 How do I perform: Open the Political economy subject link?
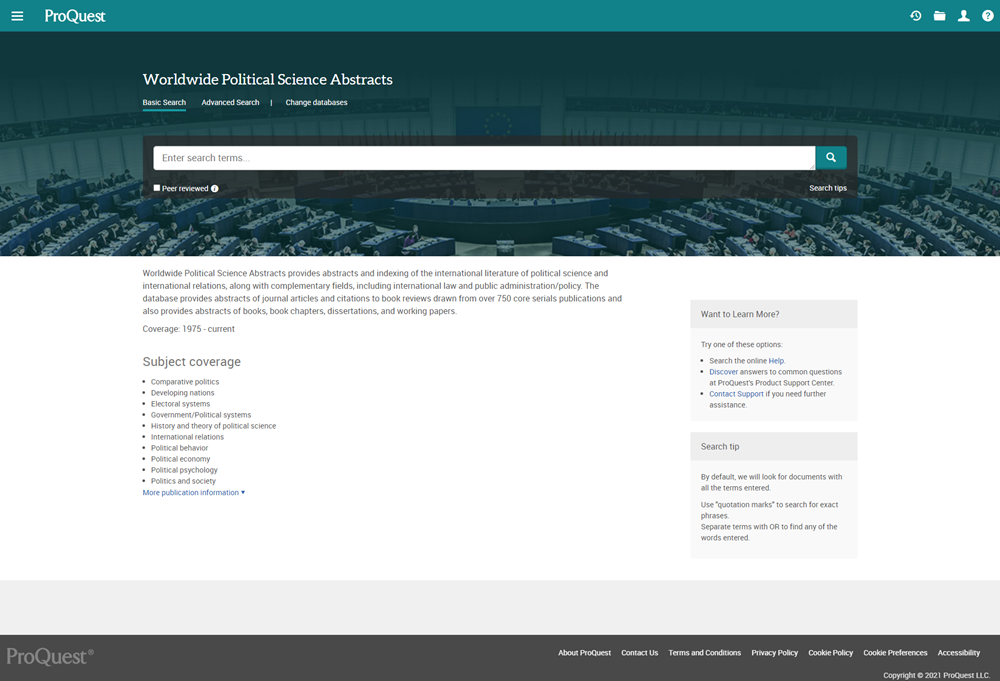pos(180,458)
